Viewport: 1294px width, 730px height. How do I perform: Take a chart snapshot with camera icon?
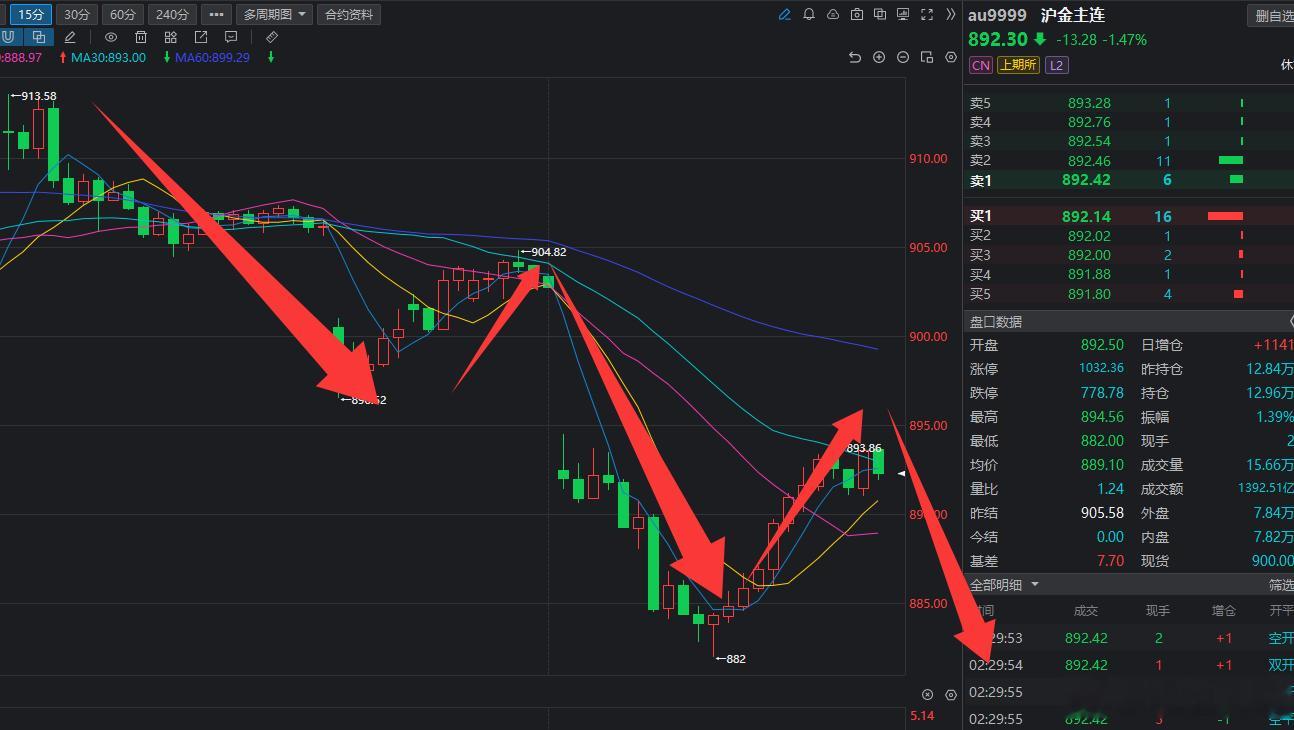(857, 14)
